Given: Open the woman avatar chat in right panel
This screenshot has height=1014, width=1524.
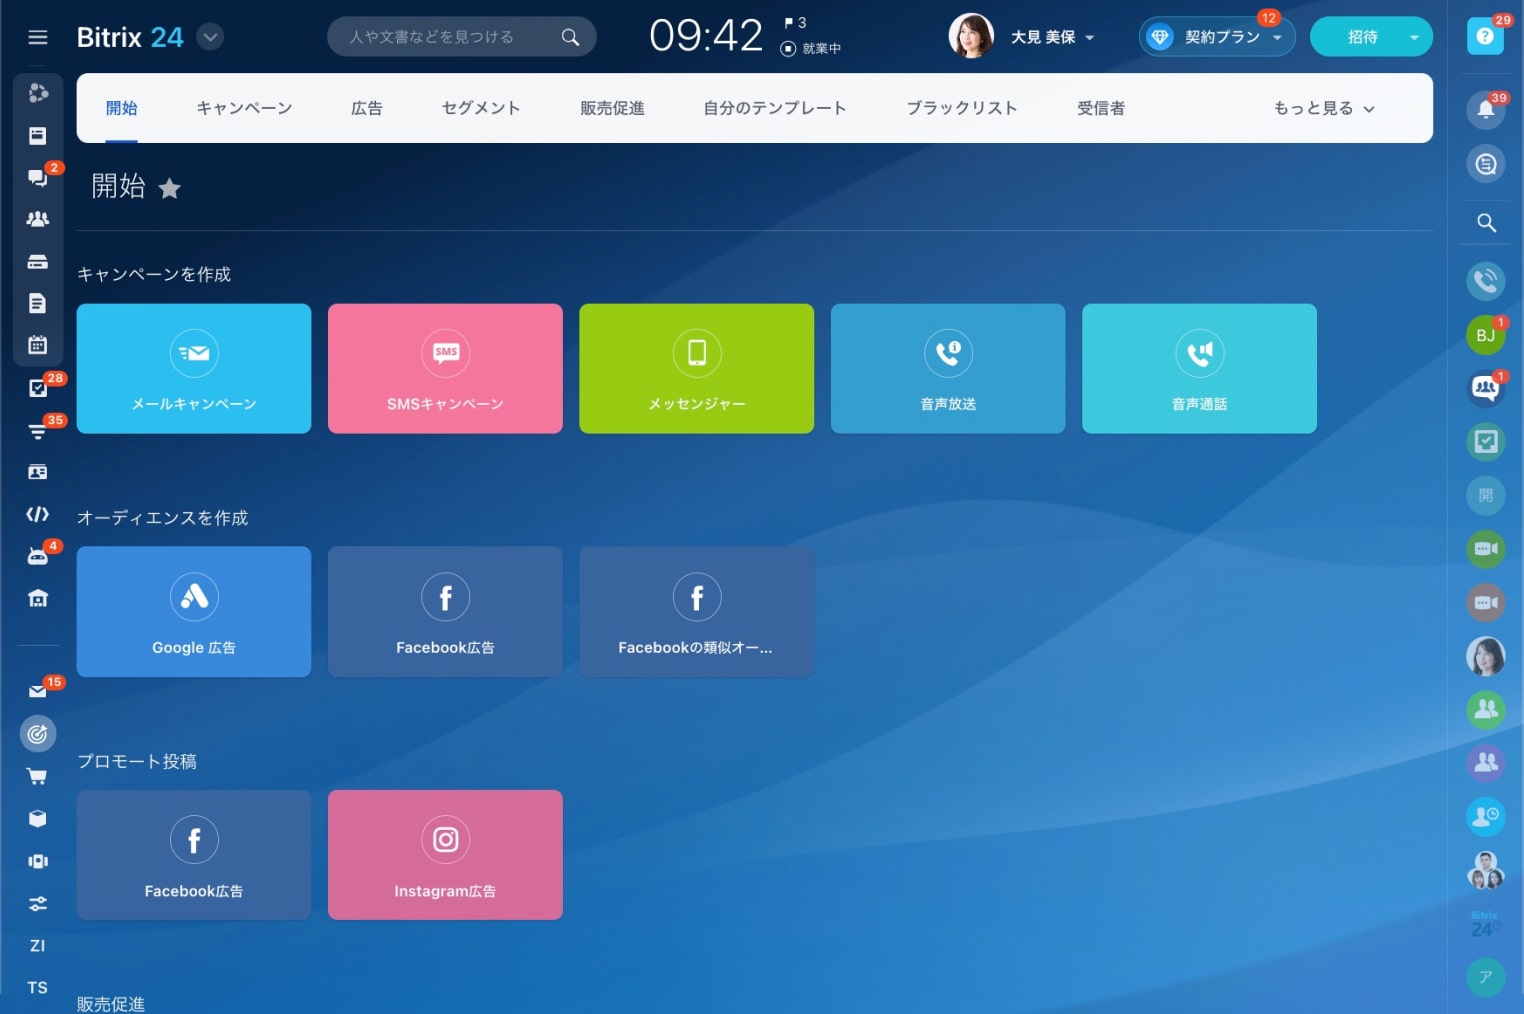Looking at the screenshot, I should pos(1486,656).
